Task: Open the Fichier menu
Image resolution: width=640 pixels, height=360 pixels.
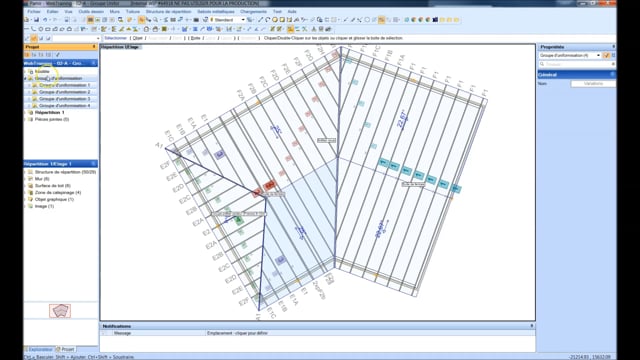Action: pos(34,11)
